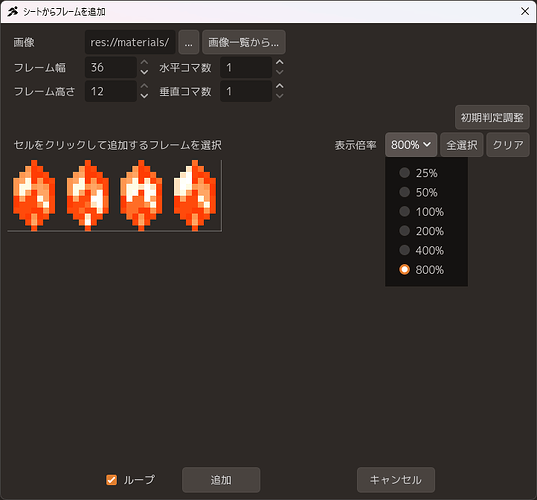Click the フレーム高さ value field
The height and width of the screenshot is (500, 537).
[x=111, y=91]
